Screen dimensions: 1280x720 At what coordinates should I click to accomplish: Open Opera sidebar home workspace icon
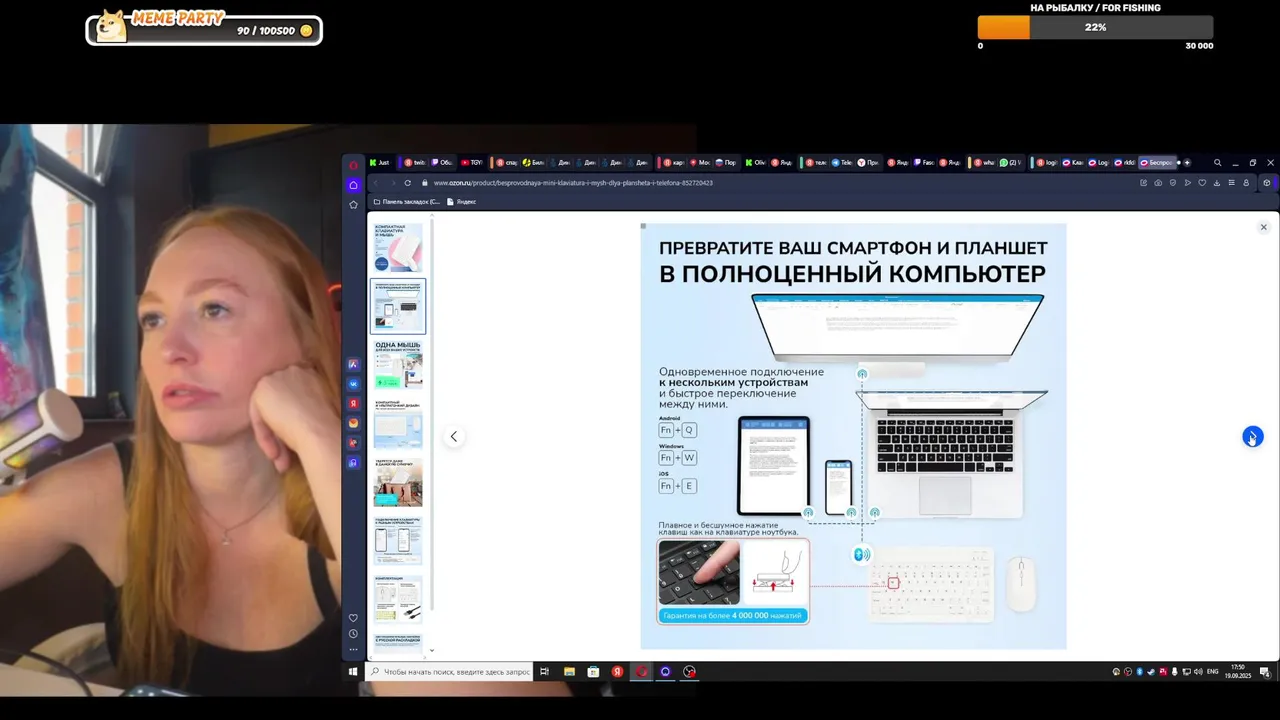[353, 185]
